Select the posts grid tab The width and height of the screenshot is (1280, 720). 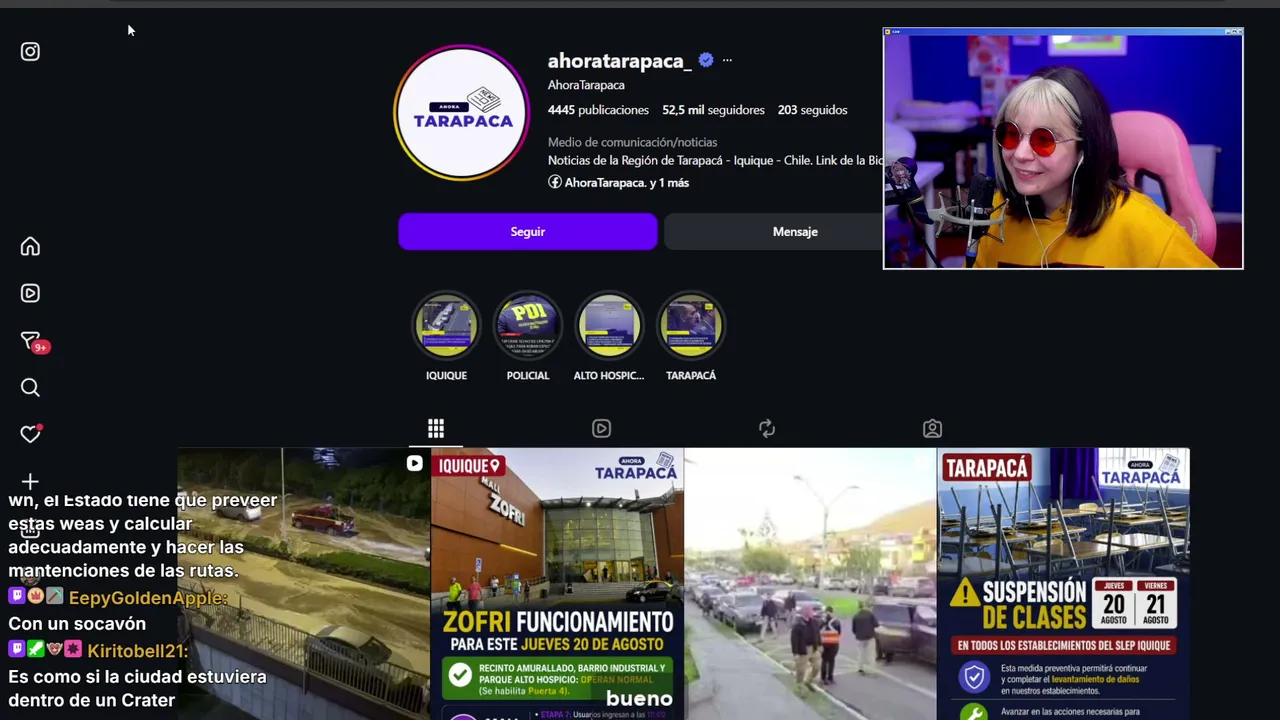click(x=436, y=429)
